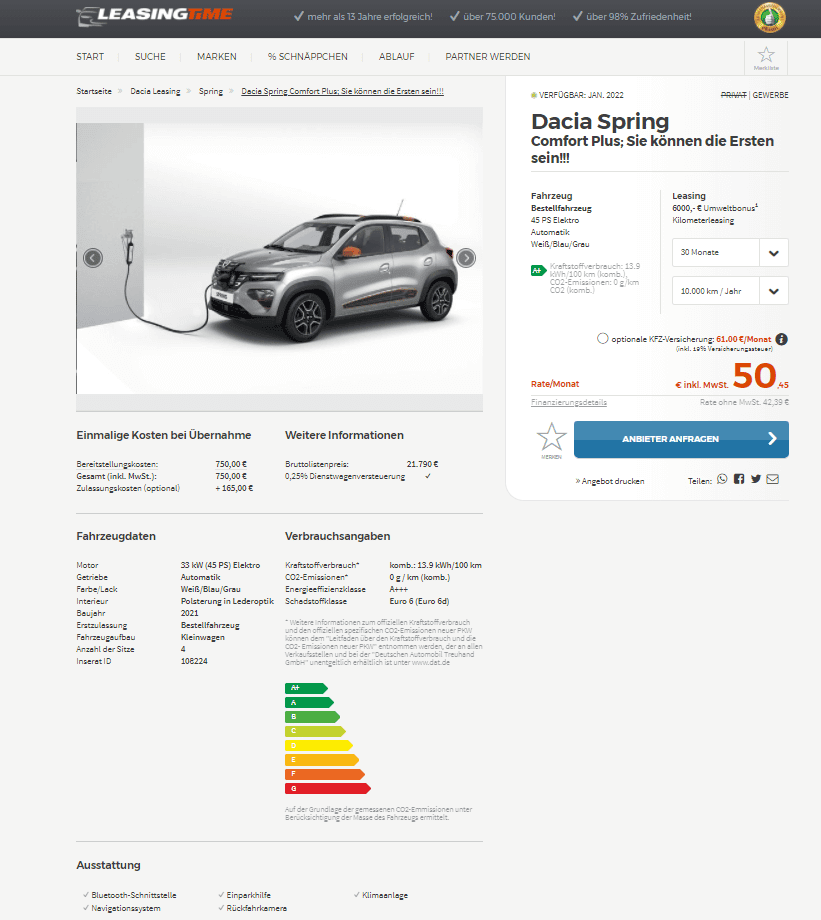Show next car image arrow
The height and width of the screenshot is (920, 821).
point(466,258)
